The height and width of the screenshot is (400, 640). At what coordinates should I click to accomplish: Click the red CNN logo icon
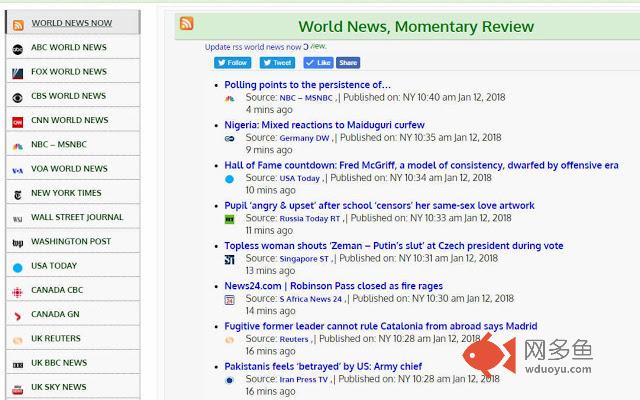pos(18,122)
